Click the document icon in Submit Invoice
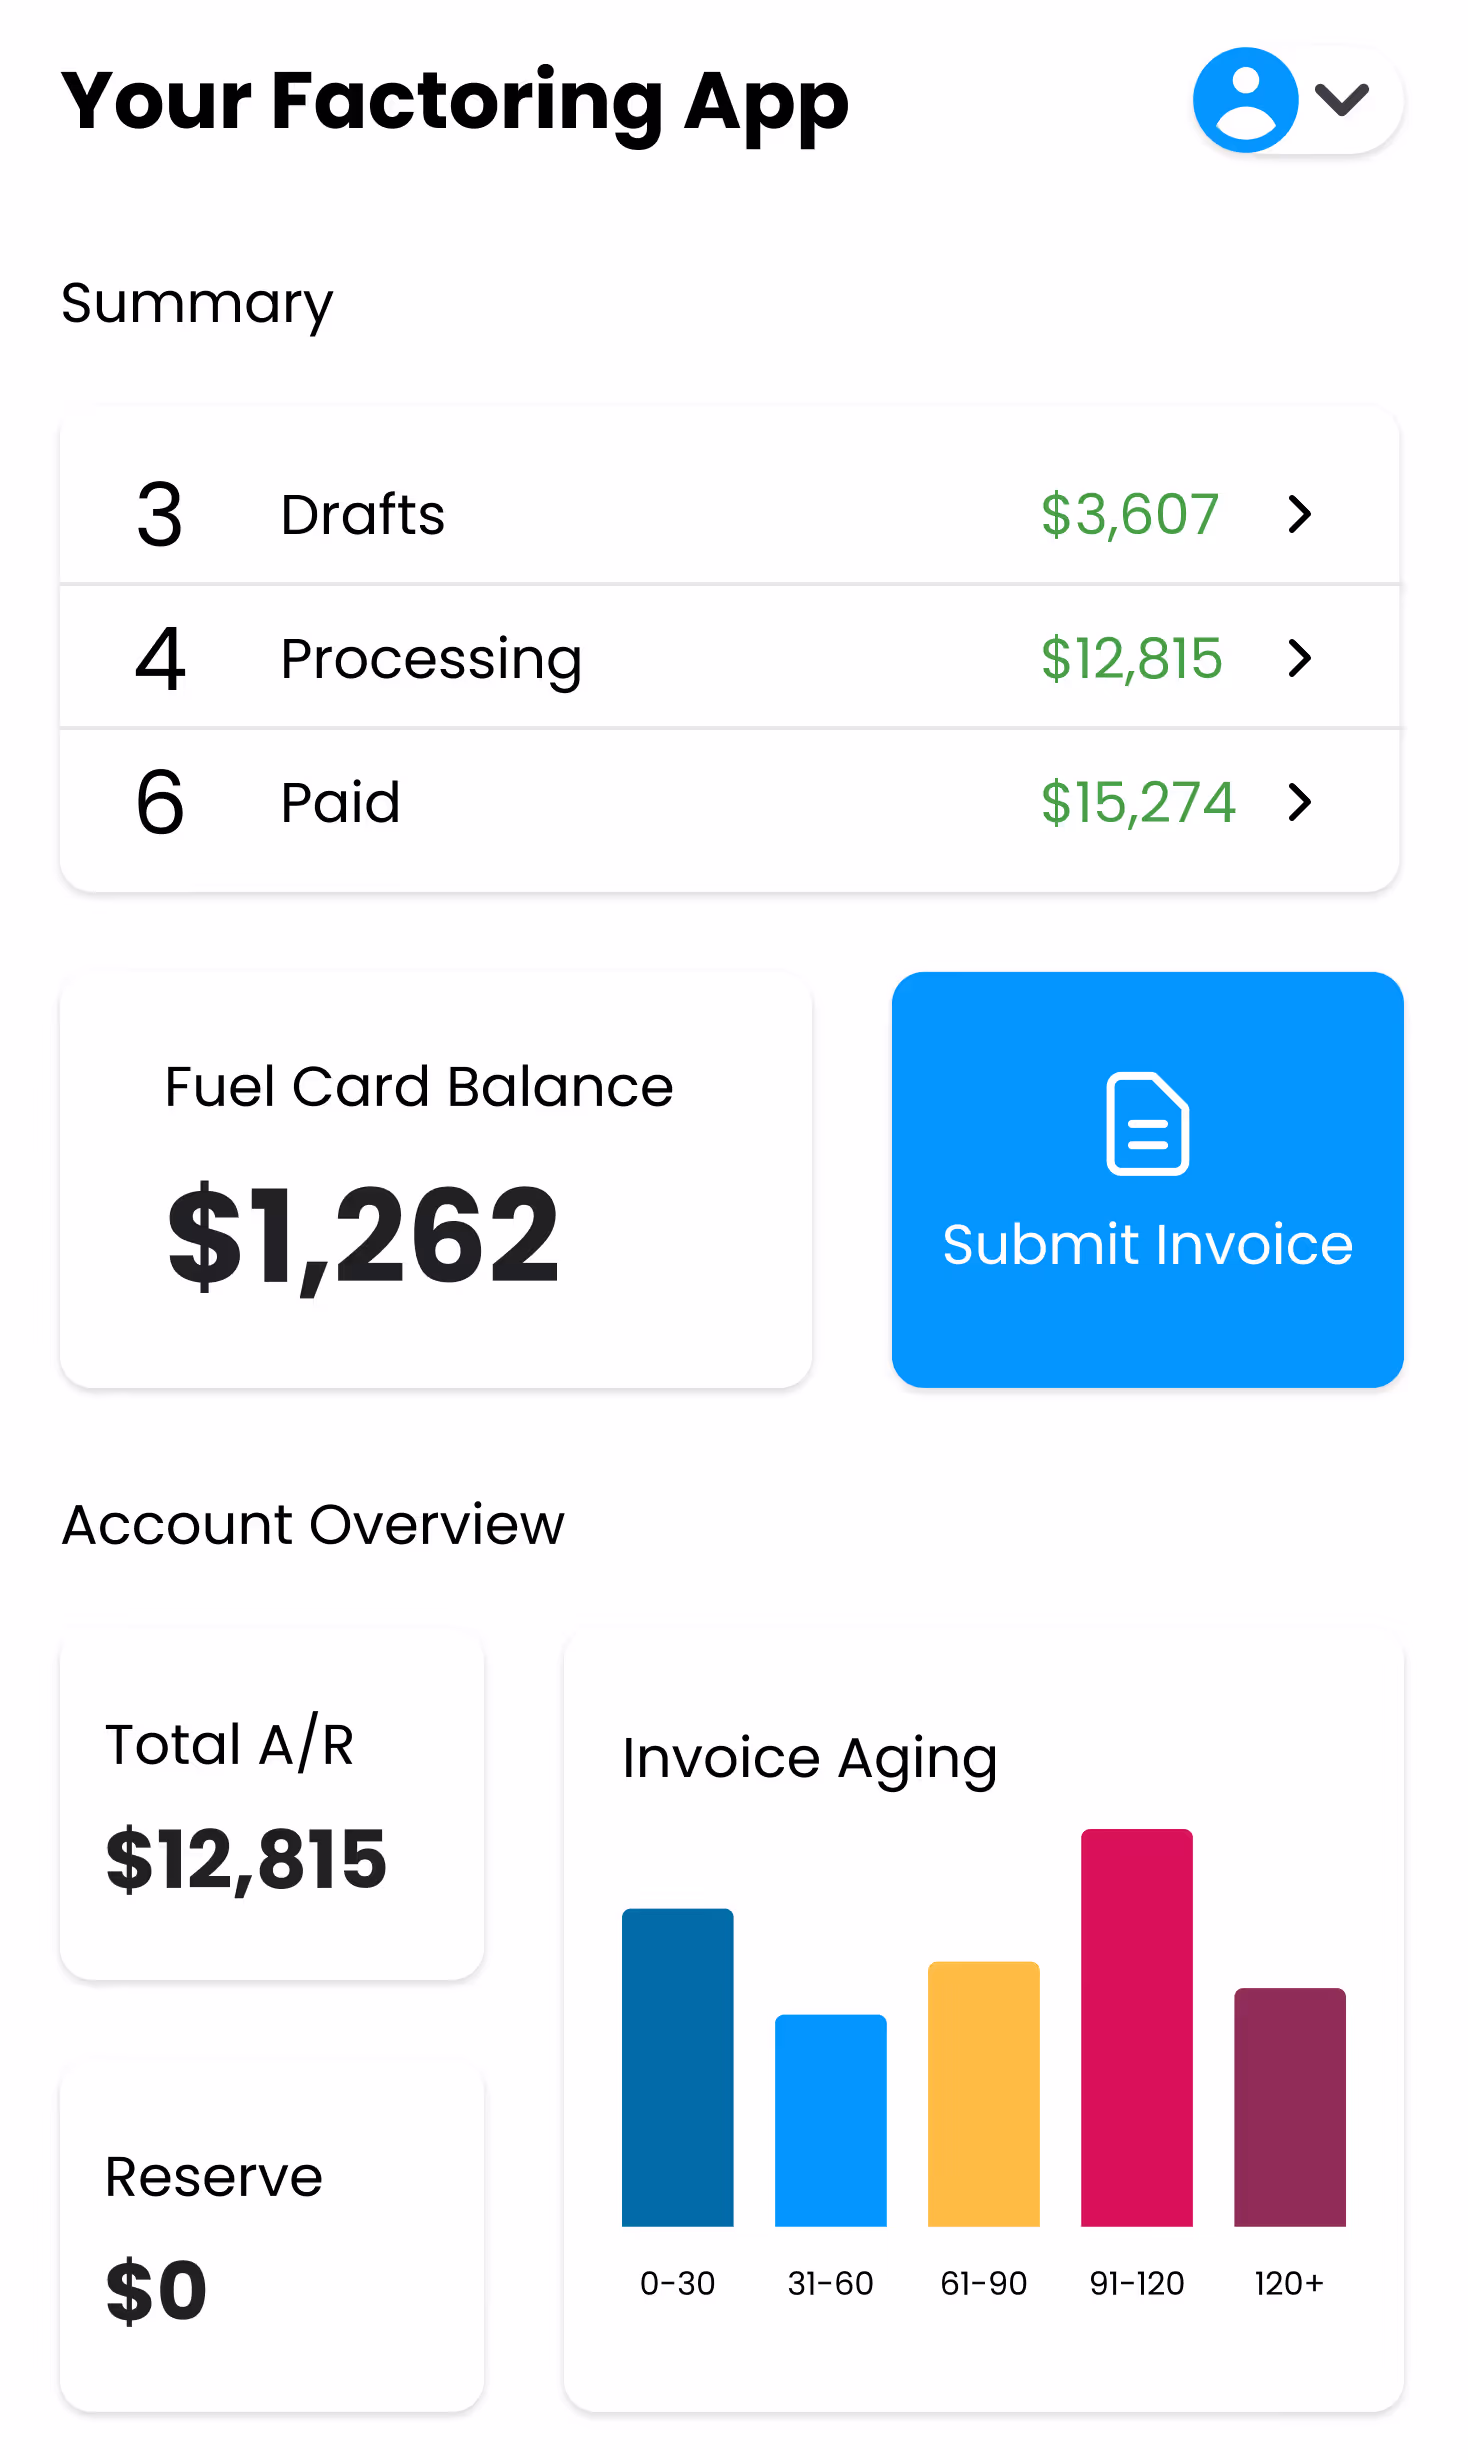The image size is (1468, 2460). [1147, 1123]
